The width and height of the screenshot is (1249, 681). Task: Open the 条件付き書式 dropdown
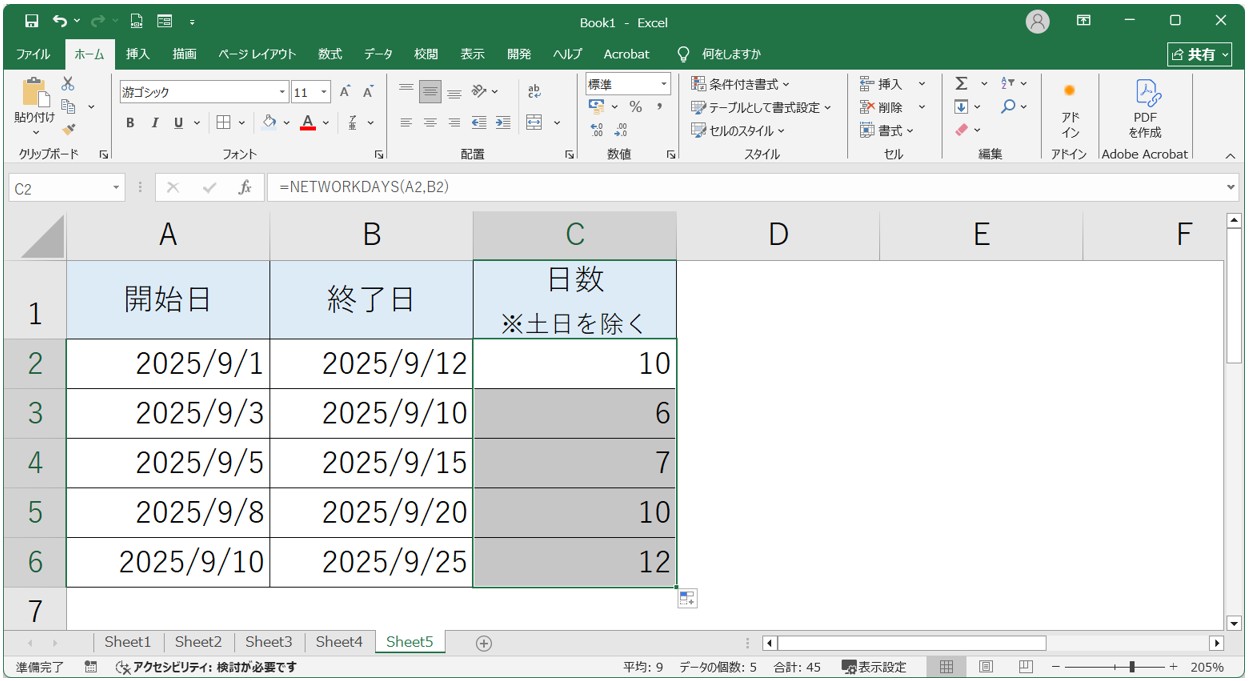(x=740, y=84)
